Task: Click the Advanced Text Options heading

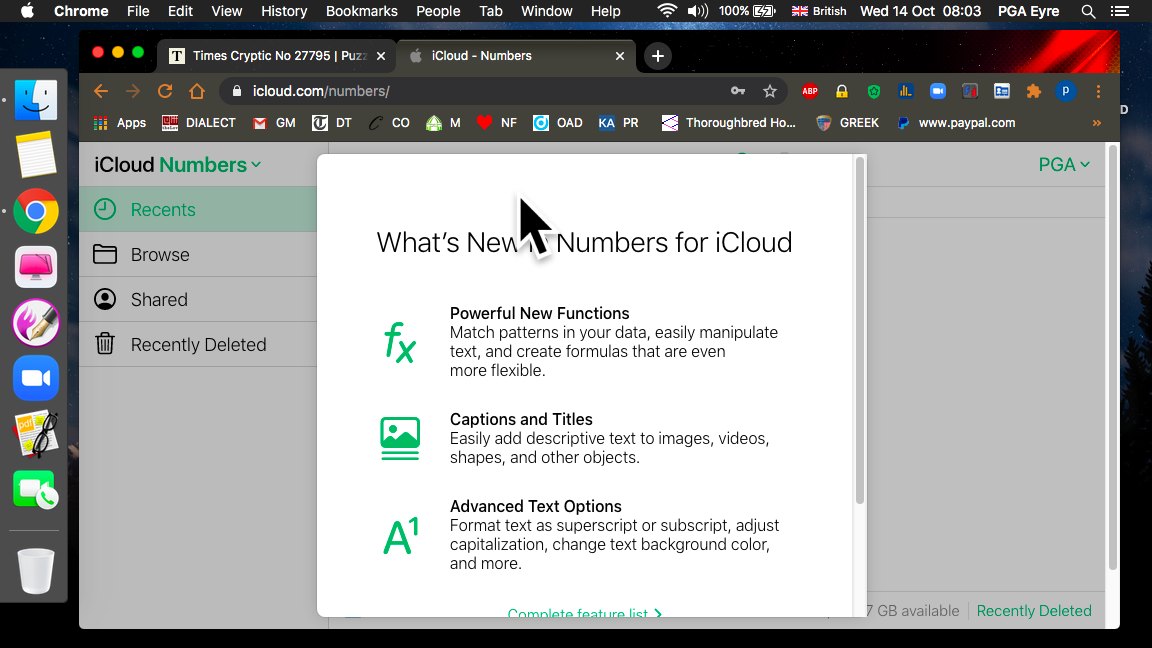Action: tap(536, 506)
